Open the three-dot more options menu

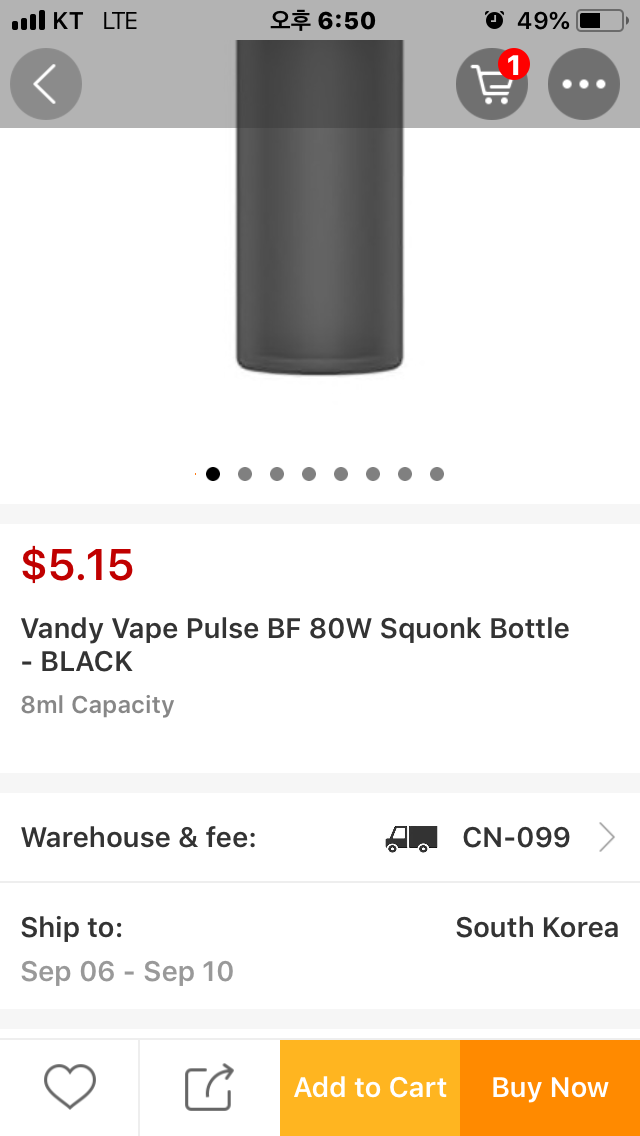pos(584,84)
